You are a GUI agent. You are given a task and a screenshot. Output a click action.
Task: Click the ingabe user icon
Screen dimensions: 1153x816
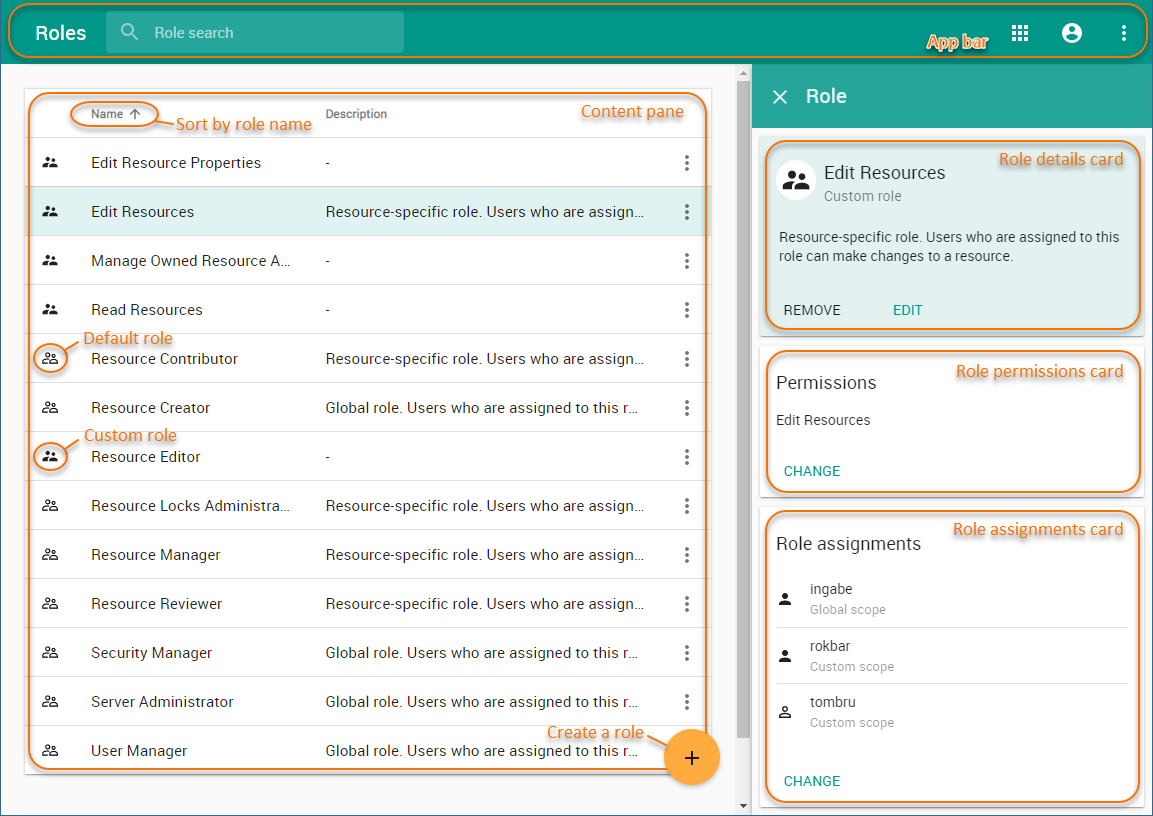click(785, 599)
